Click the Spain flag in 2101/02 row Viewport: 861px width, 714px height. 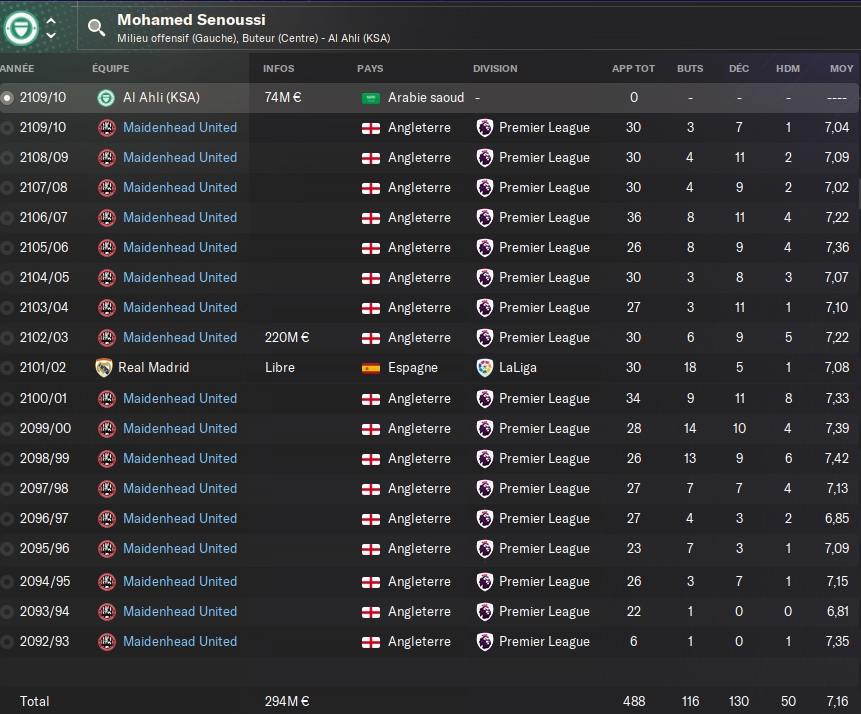pyautogui.click(x=371, y=368)
